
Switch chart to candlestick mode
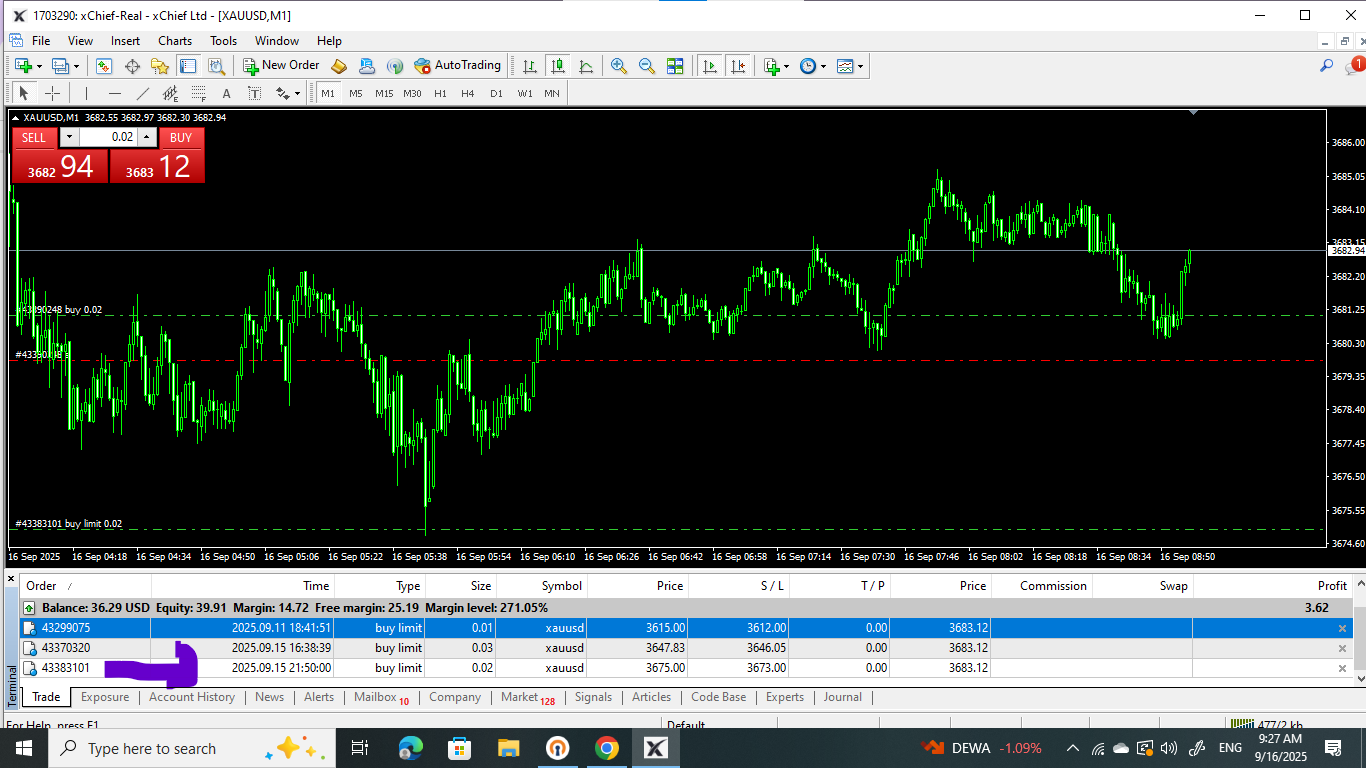558,66
